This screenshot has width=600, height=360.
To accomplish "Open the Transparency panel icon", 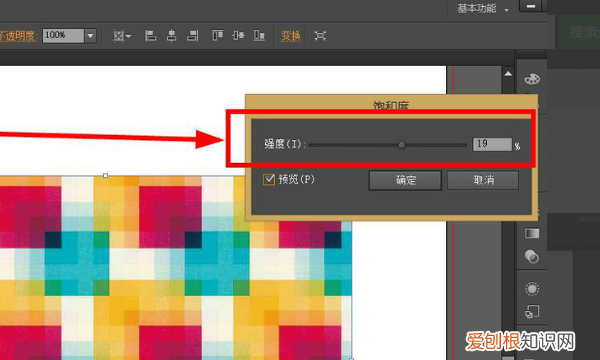I will tap(532, 256).
